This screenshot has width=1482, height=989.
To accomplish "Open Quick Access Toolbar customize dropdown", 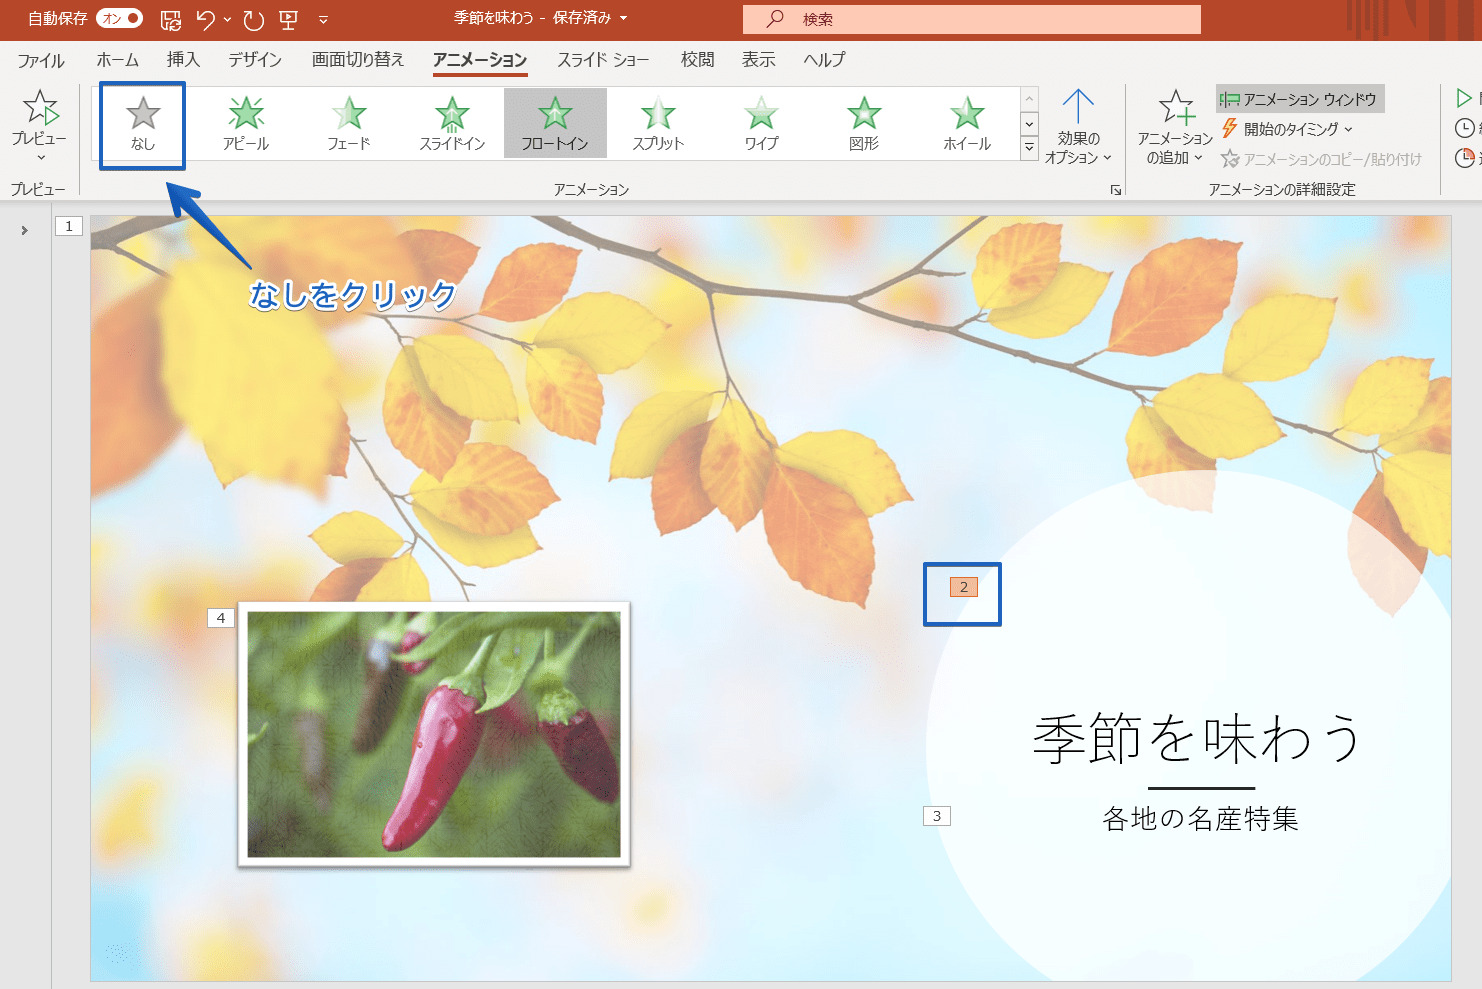I will 323,19.
